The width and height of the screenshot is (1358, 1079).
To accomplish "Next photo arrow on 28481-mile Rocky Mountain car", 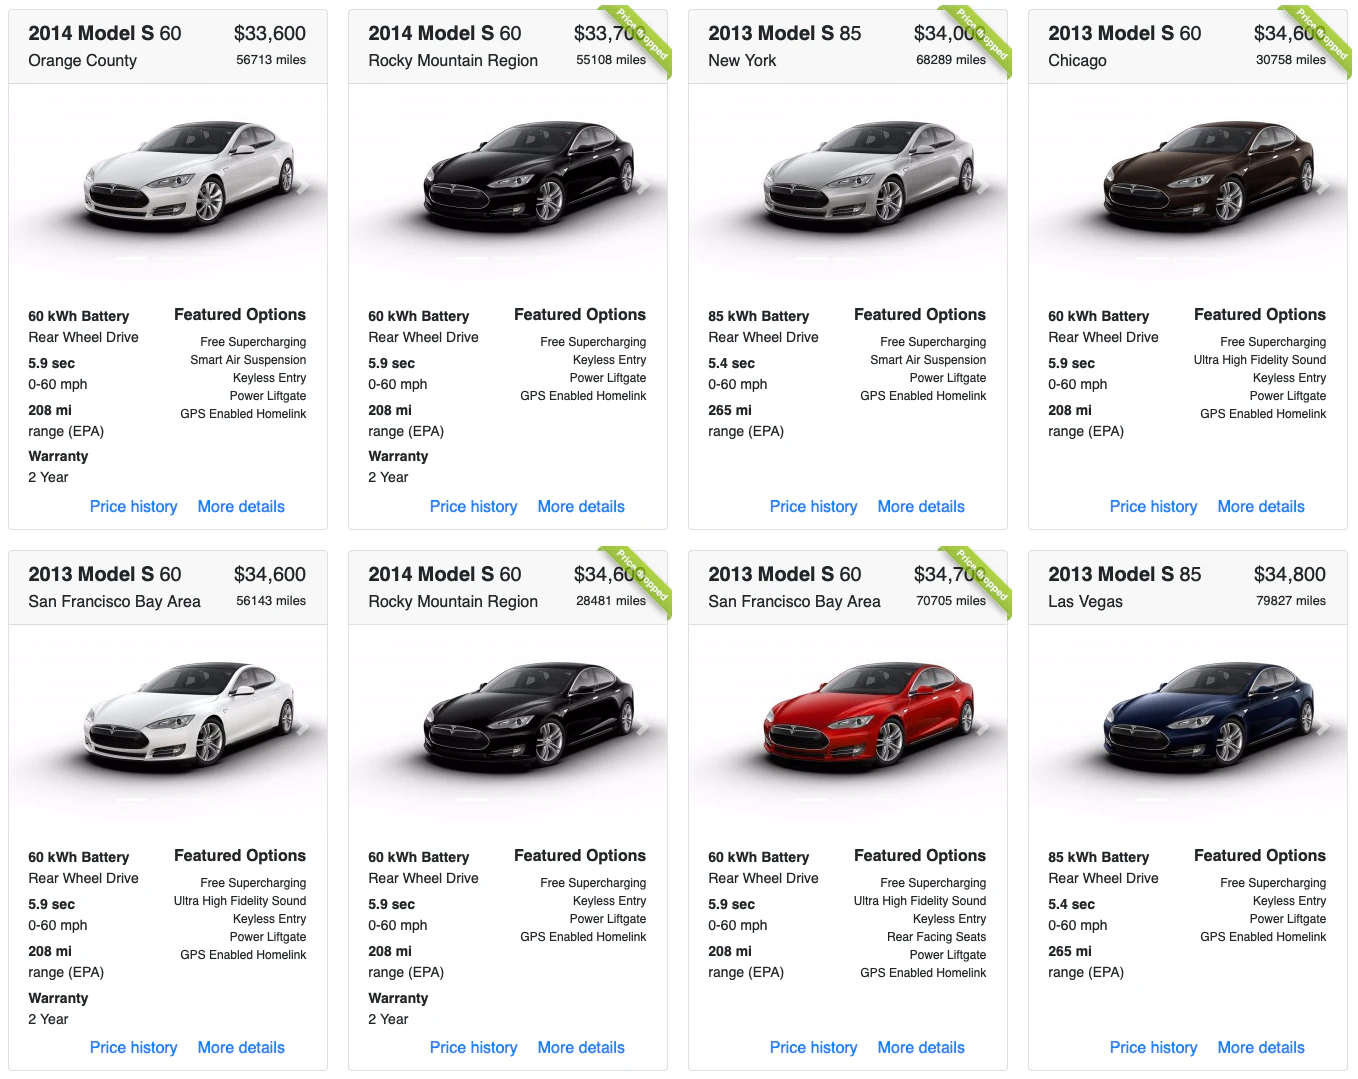I will (x=642, y=727).
